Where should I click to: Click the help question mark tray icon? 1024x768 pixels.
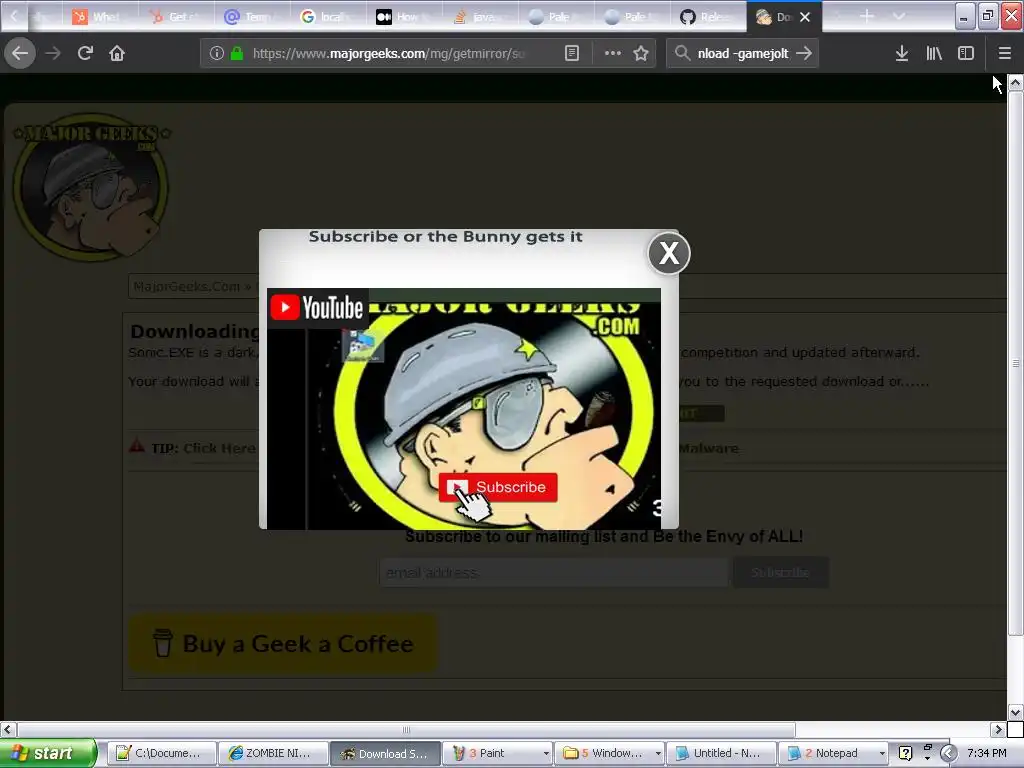[905, 753]
